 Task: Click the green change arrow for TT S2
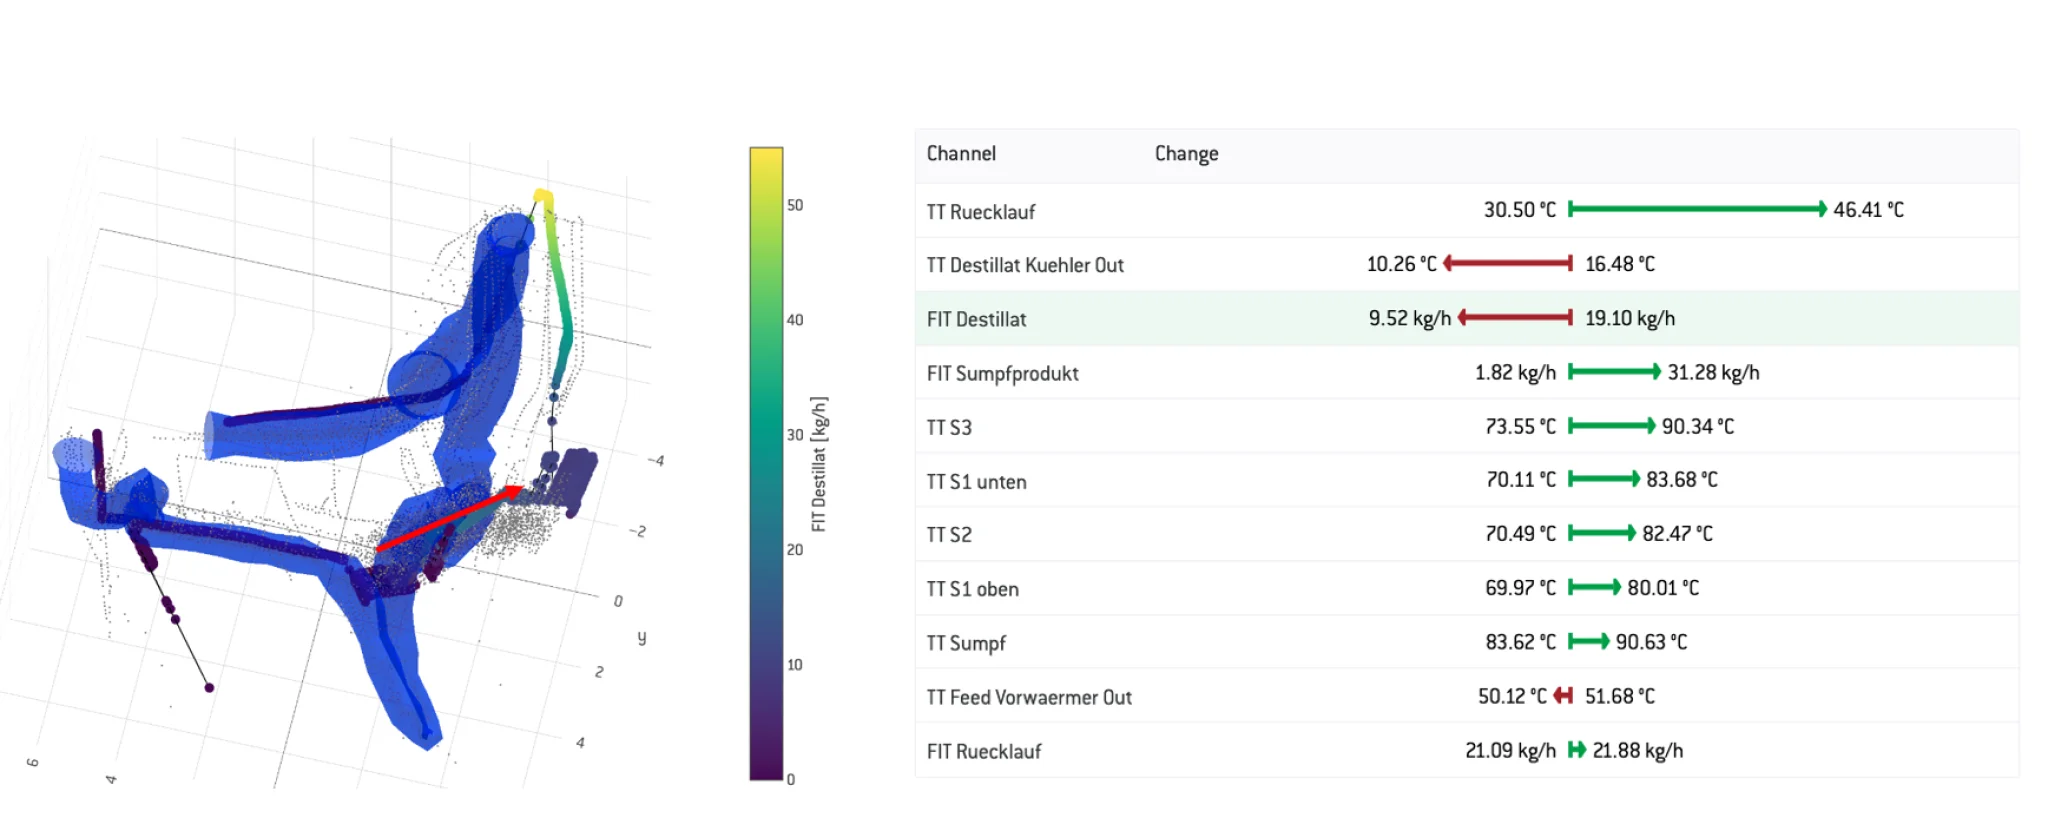1602,533
